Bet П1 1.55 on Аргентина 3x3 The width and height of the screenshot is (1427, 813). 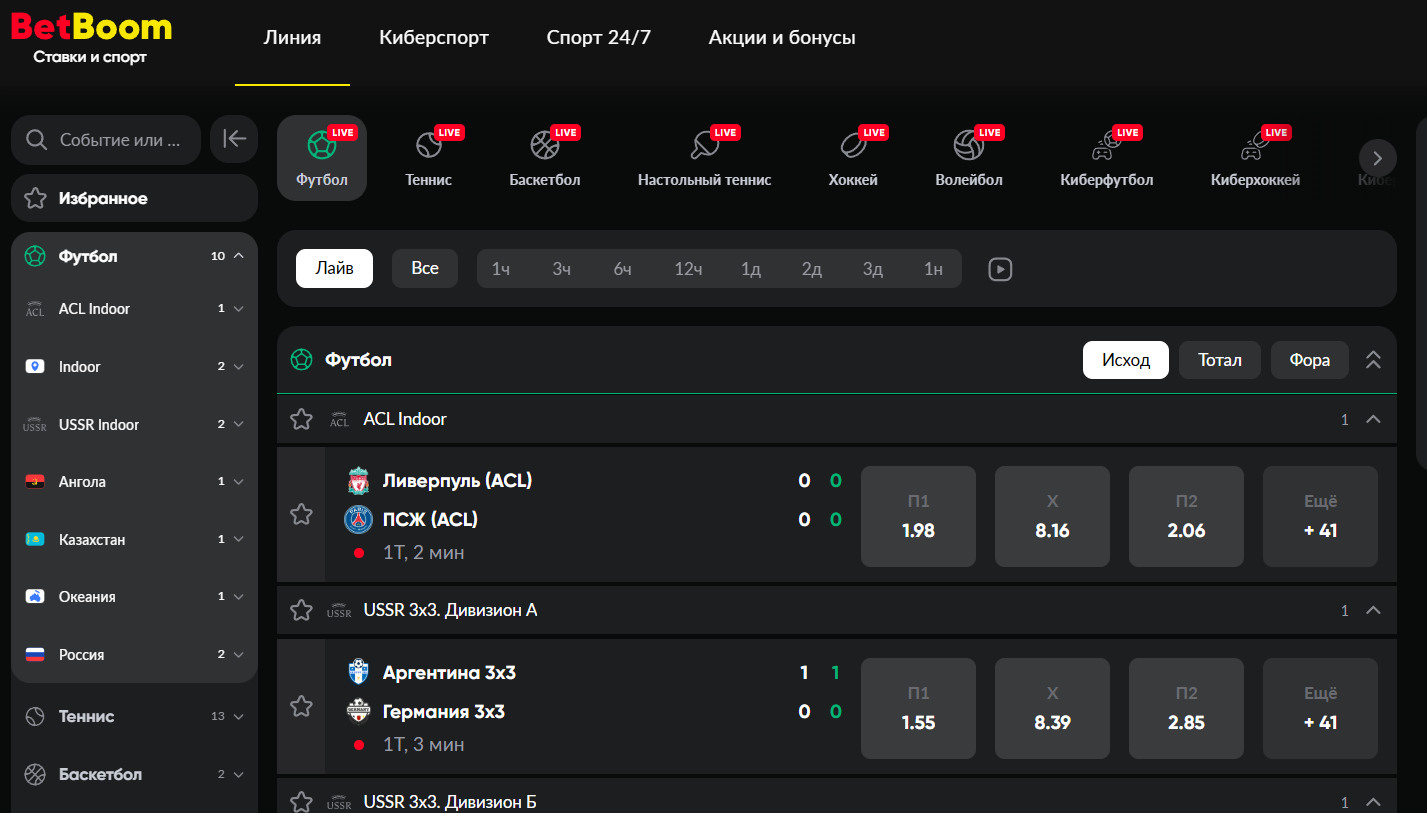[918, 708]
